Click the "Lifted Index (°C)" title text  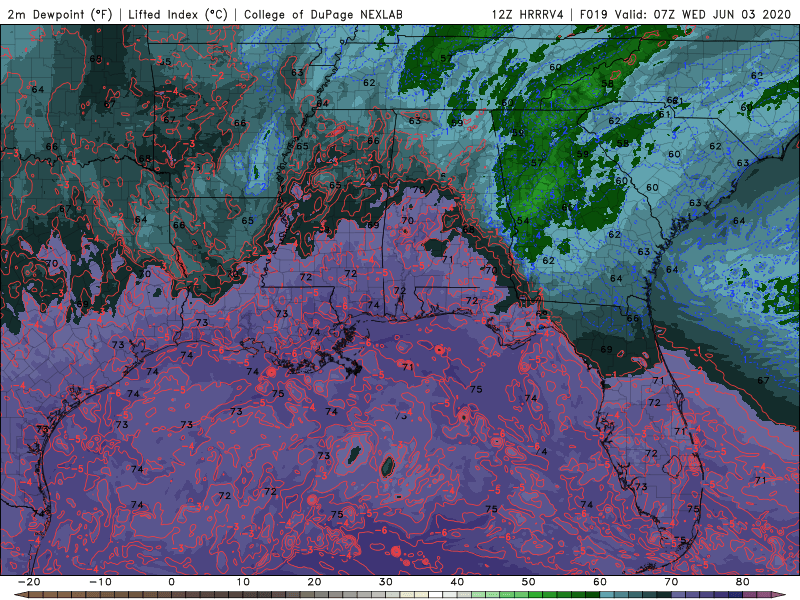pyautogui.click(x=178, y=14)
